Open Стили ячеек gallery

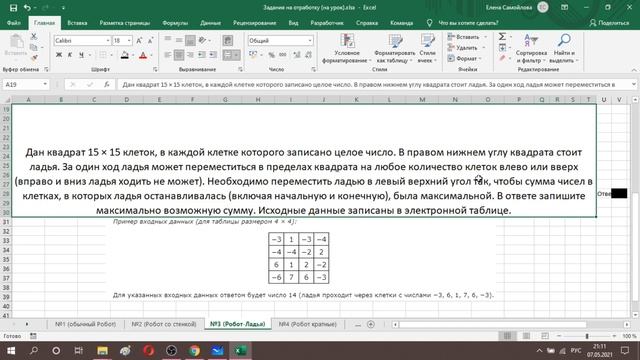427,49
